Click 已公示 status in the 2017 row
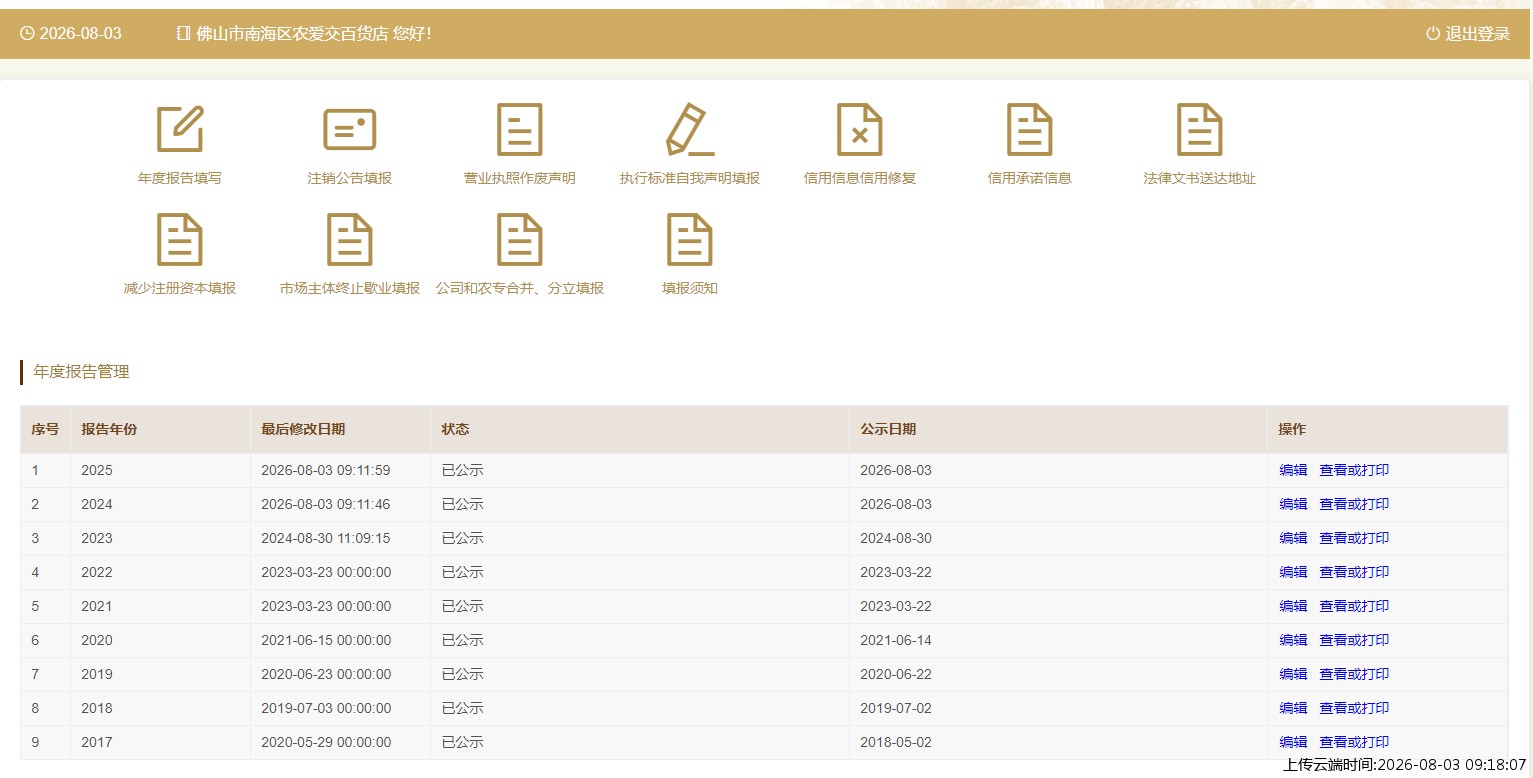1533x778 pixels. click(462, 742)
